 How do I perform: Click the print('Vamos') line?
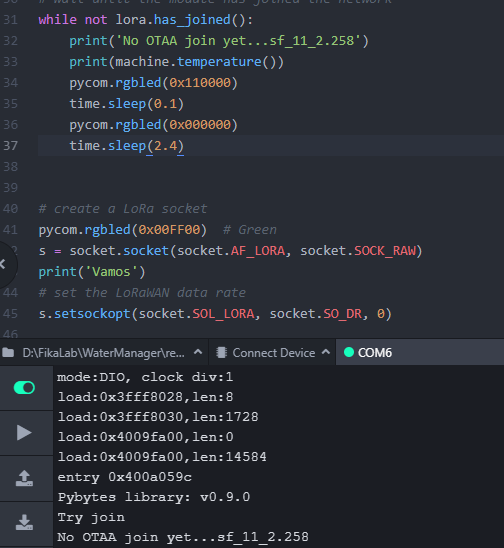point(92,272)
